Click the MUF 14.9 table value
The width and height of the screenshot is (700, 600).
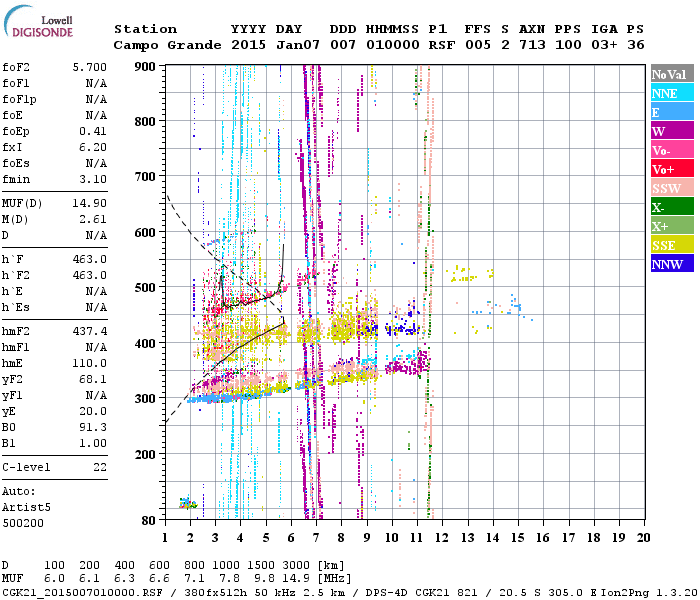[296, 579]
